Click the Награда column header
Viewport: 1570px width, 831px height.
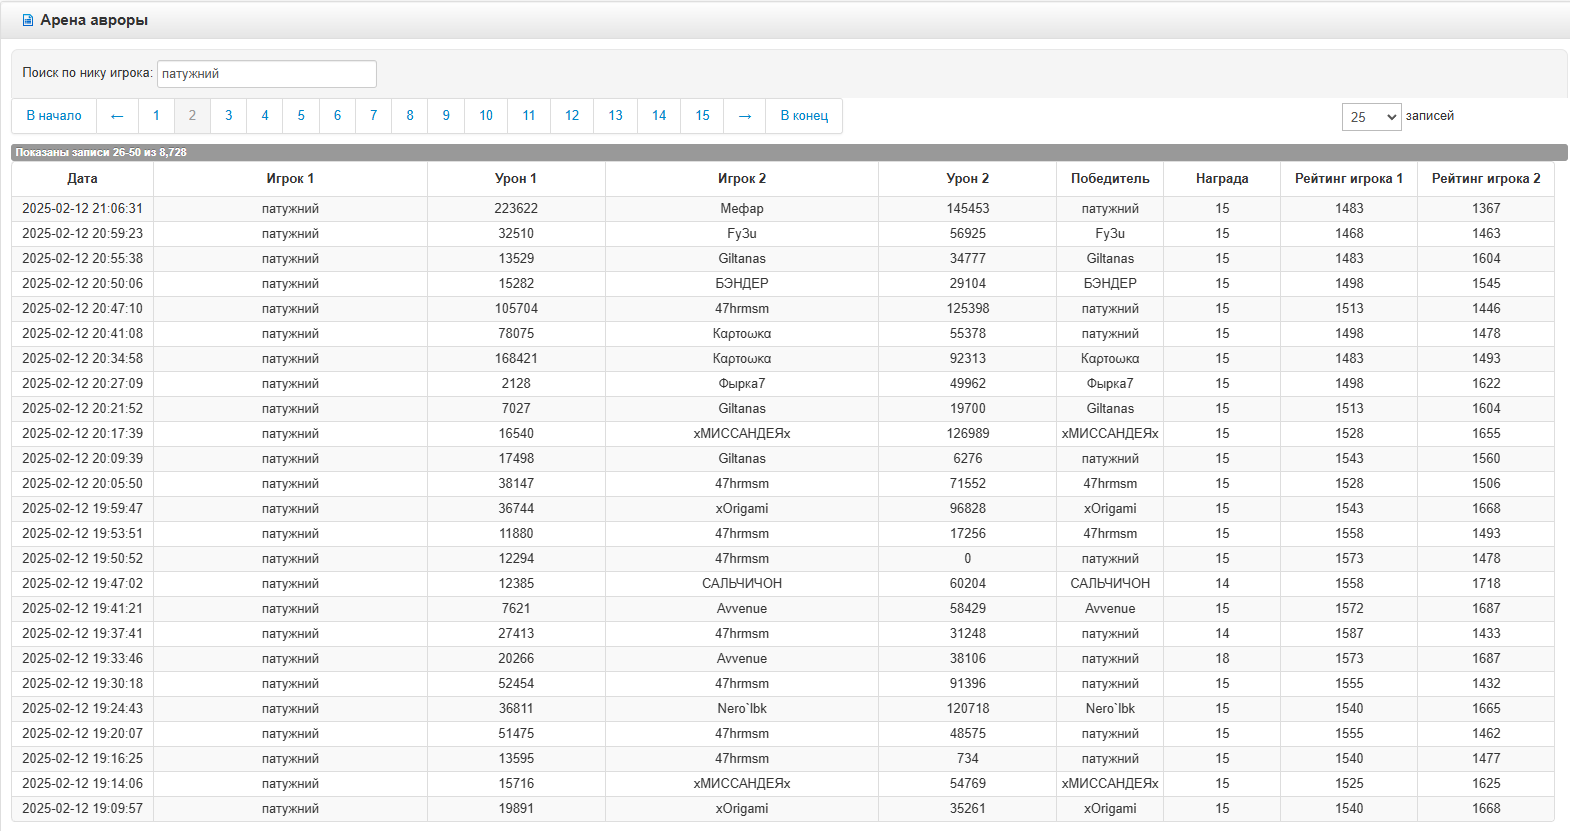[x=1222, y=179]
